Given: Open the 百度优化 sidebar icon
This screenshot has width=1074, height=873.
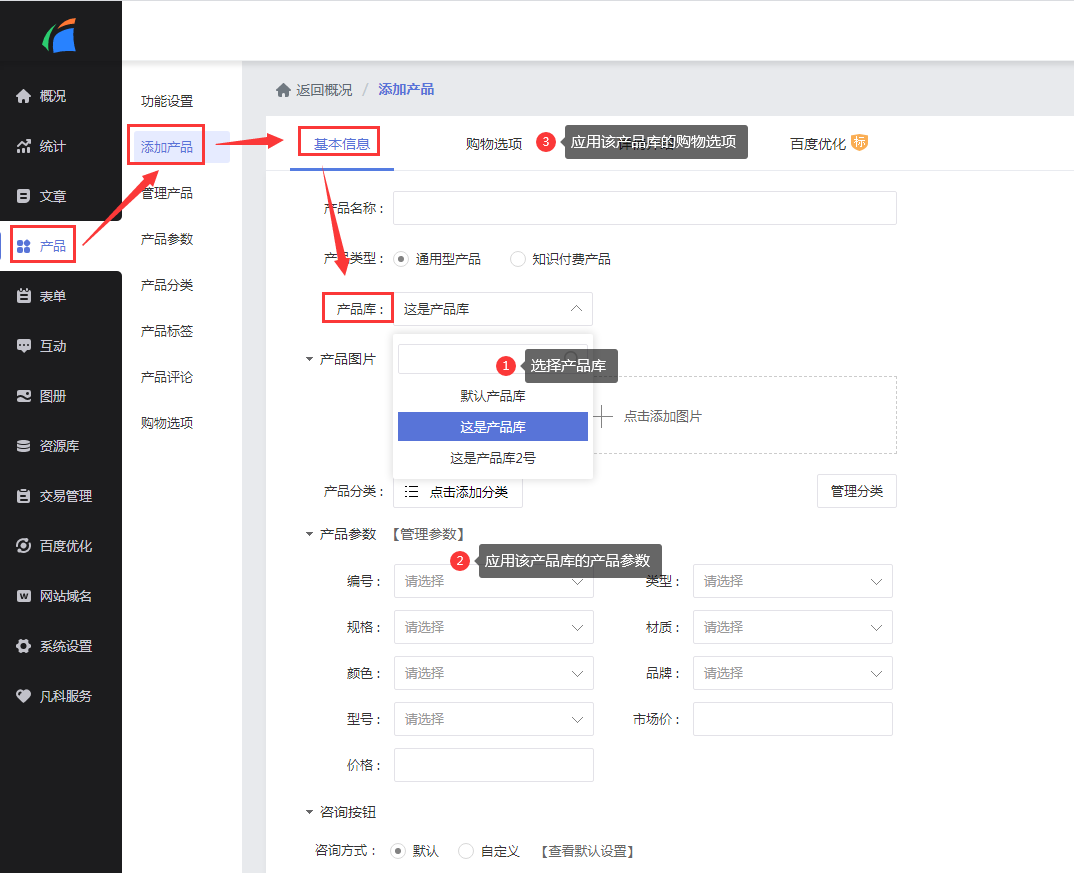Looking at the screenshot, I should tap(23, 546).
